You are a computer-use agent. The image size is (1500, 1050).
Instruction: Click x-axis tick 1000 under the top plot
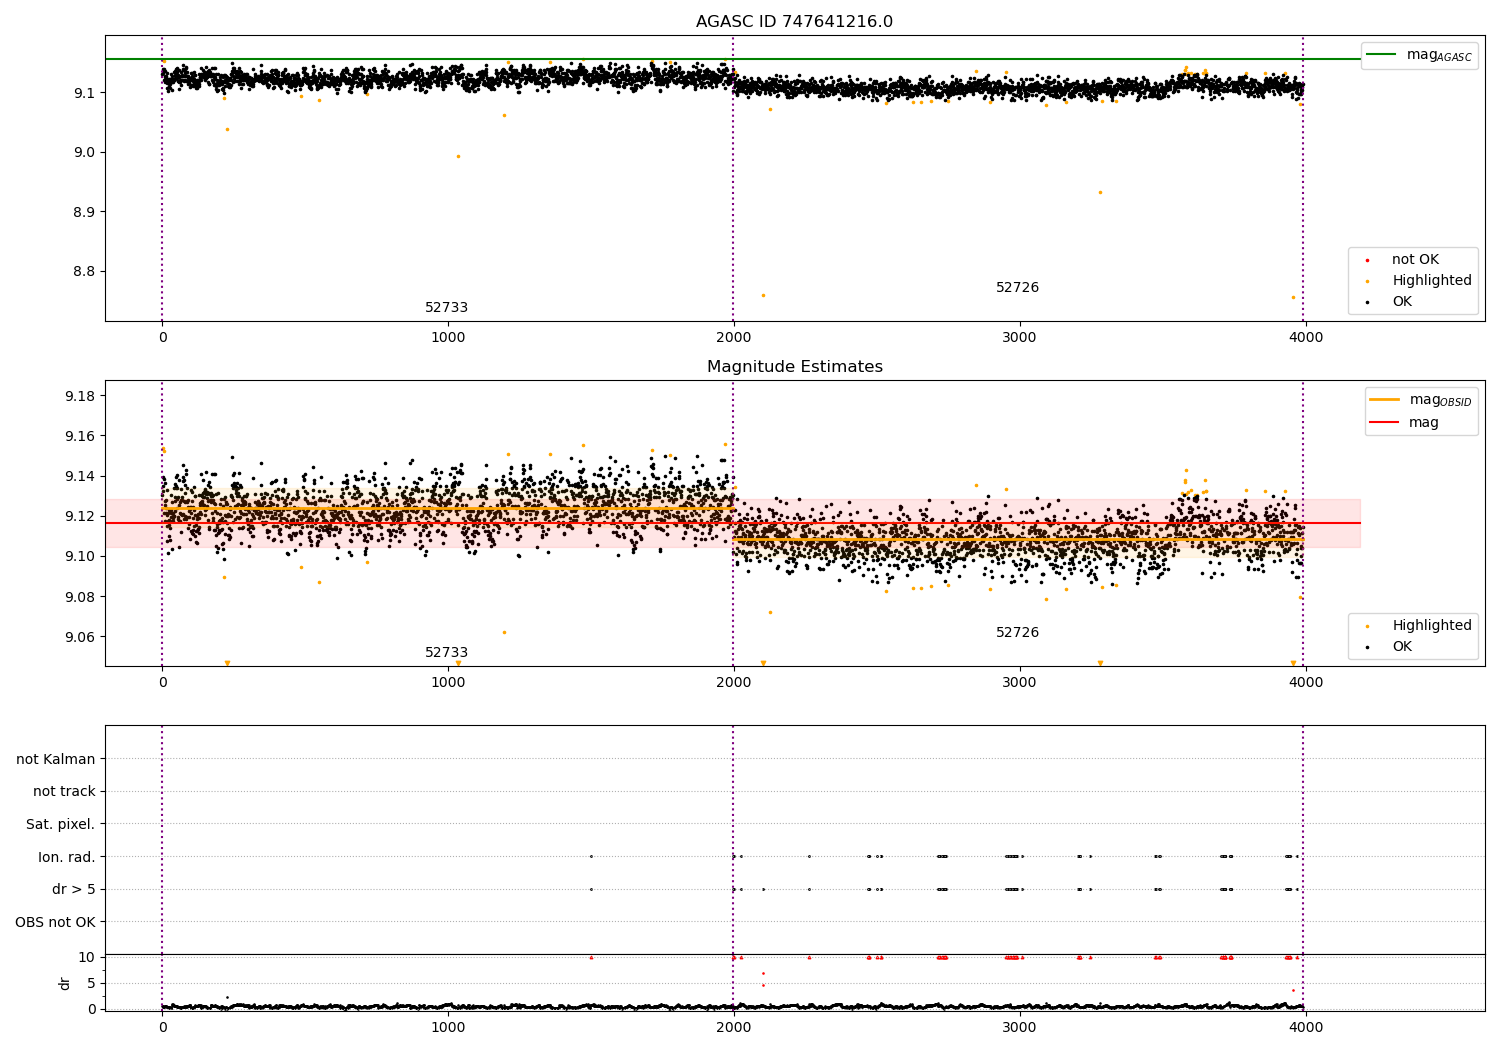pos(448,338)
